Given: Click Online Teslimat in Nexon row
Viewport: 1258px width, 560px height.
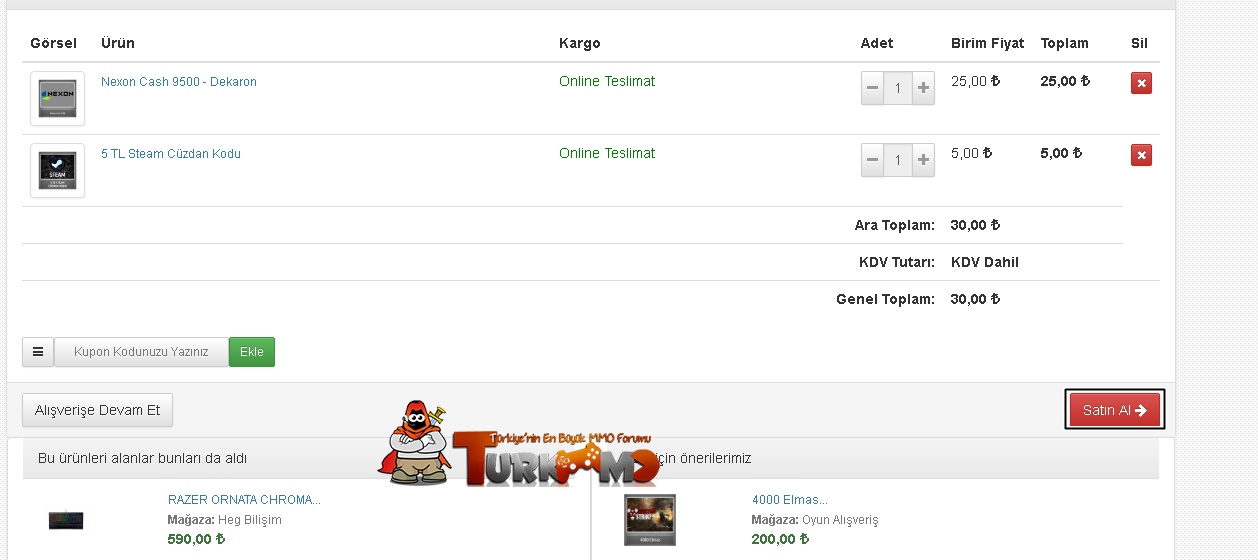Looking at the screenshot, I should [x=607, y=81].
